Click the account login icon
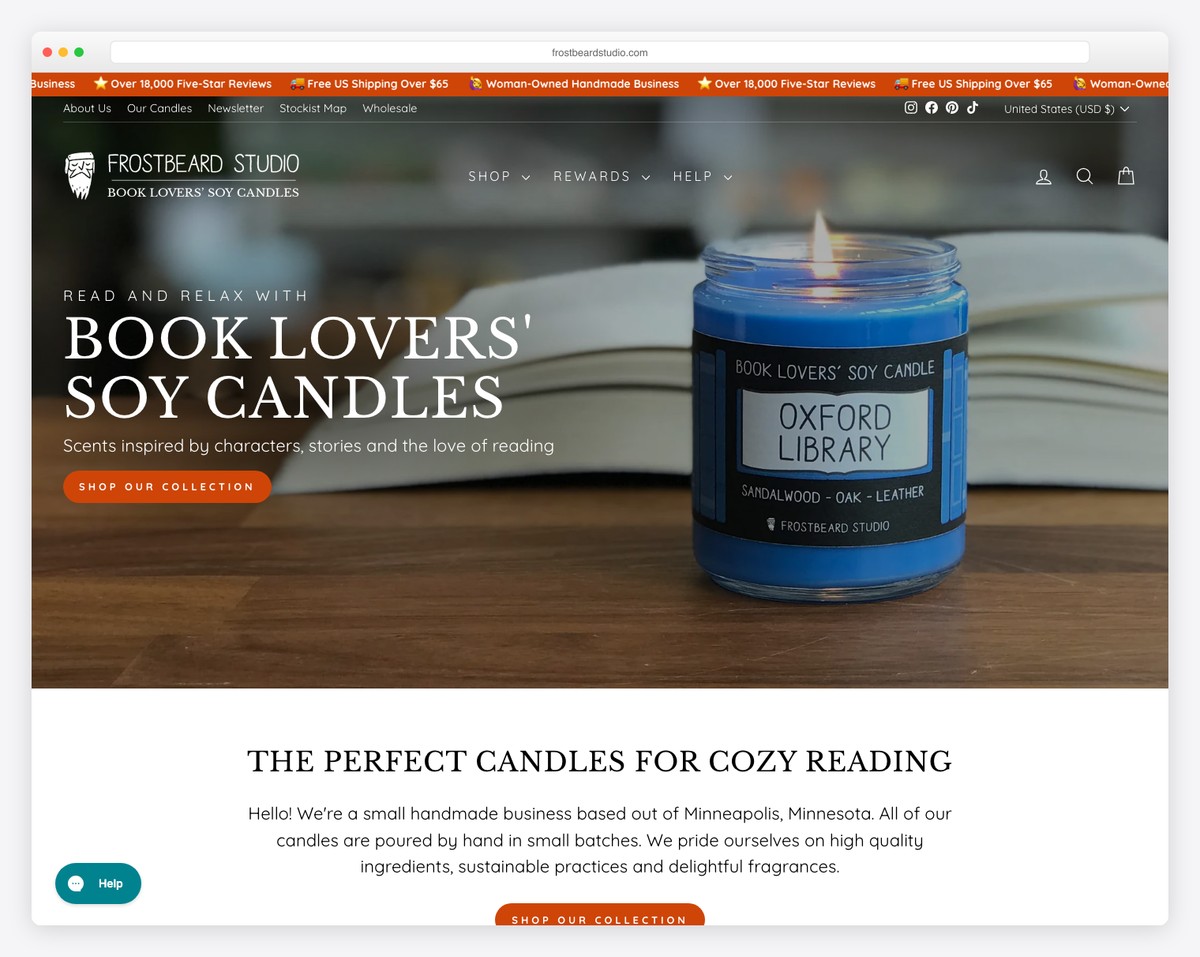The width and height of the screenshot is (1200, 957). pos(1043,176)
